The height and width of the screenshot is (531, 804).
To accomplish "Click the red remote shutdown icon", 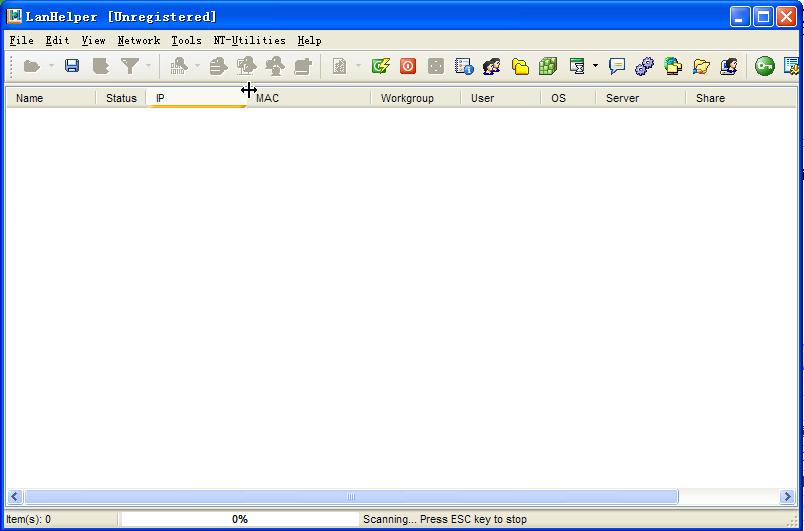I will click(408, 66).
